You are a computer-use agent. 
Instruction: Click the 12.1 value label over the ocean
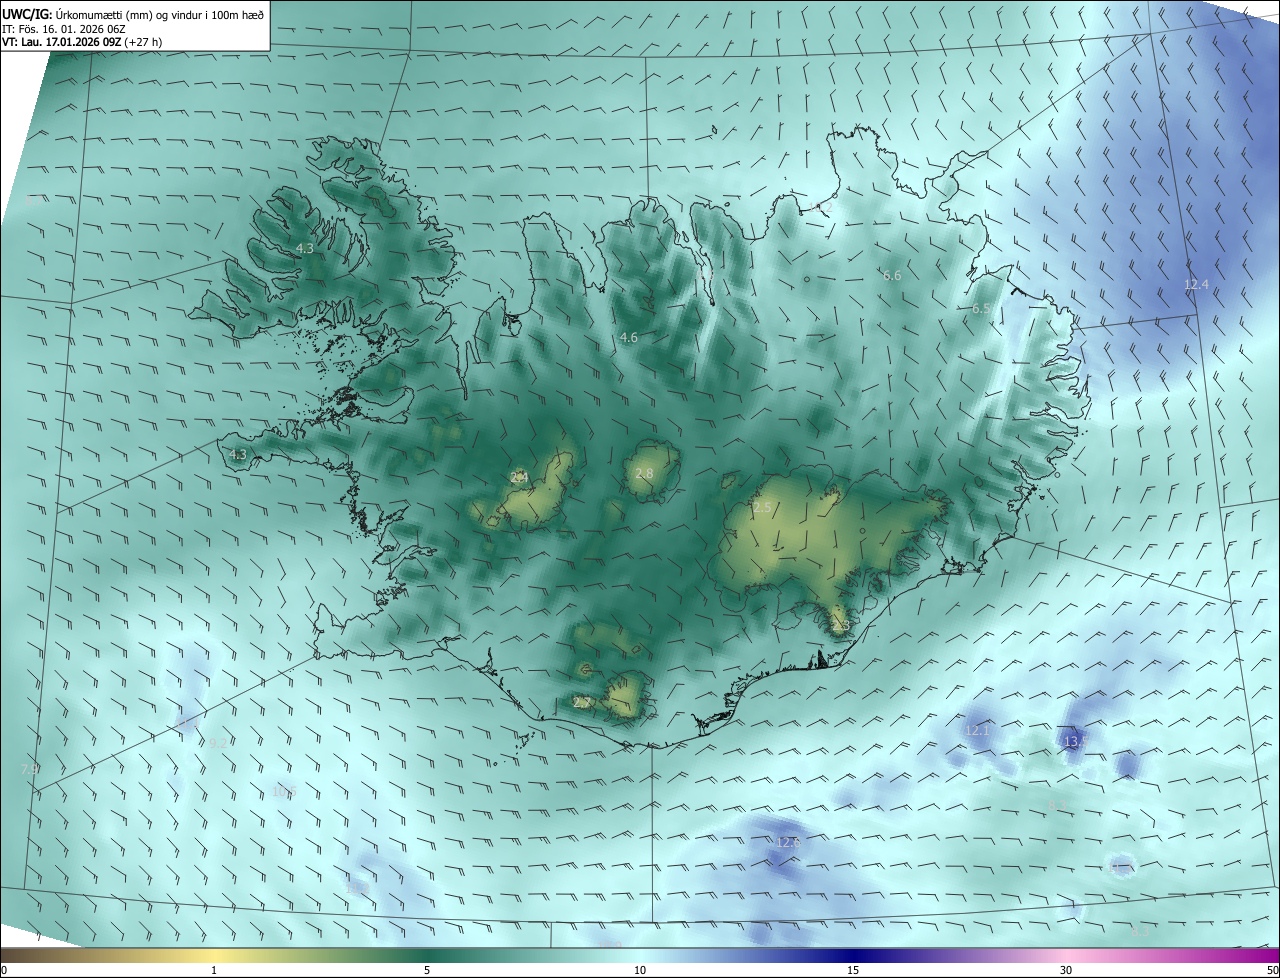coord(977,731)
